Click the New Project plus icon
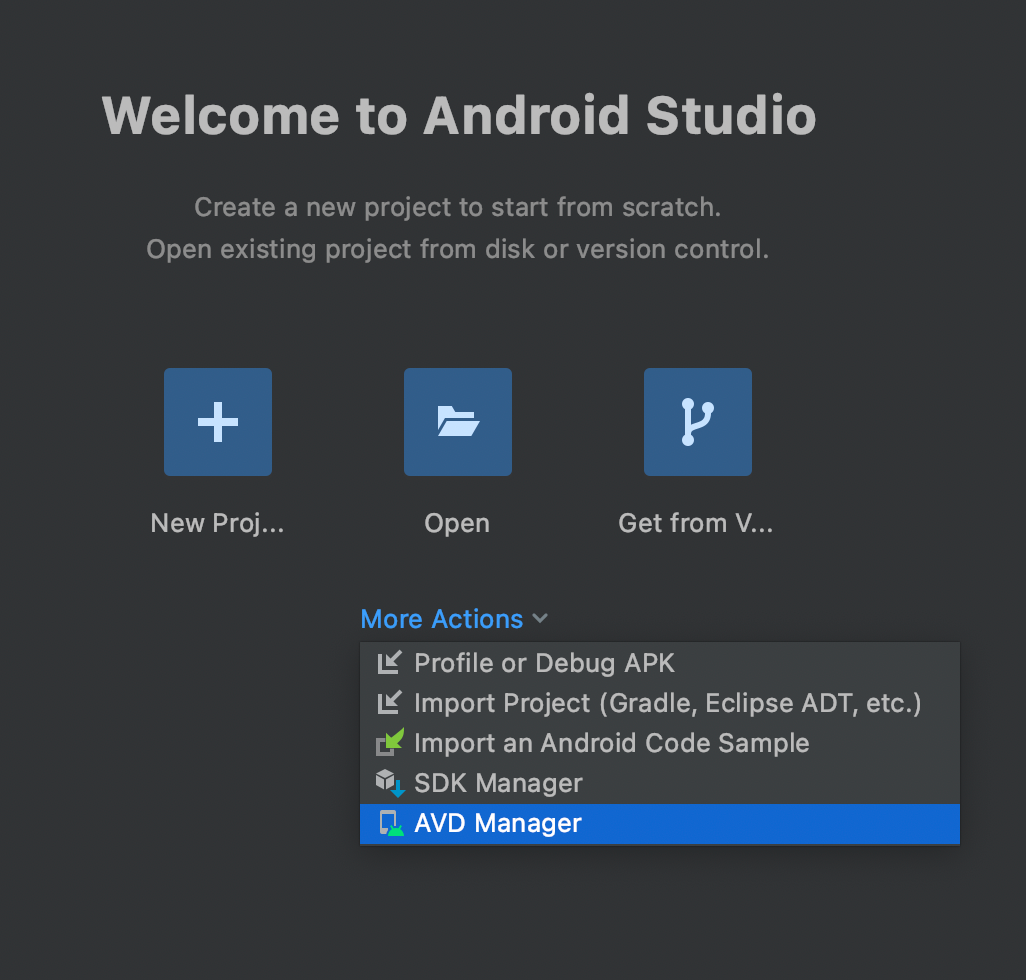1026x980 pixels. [218, 422]
